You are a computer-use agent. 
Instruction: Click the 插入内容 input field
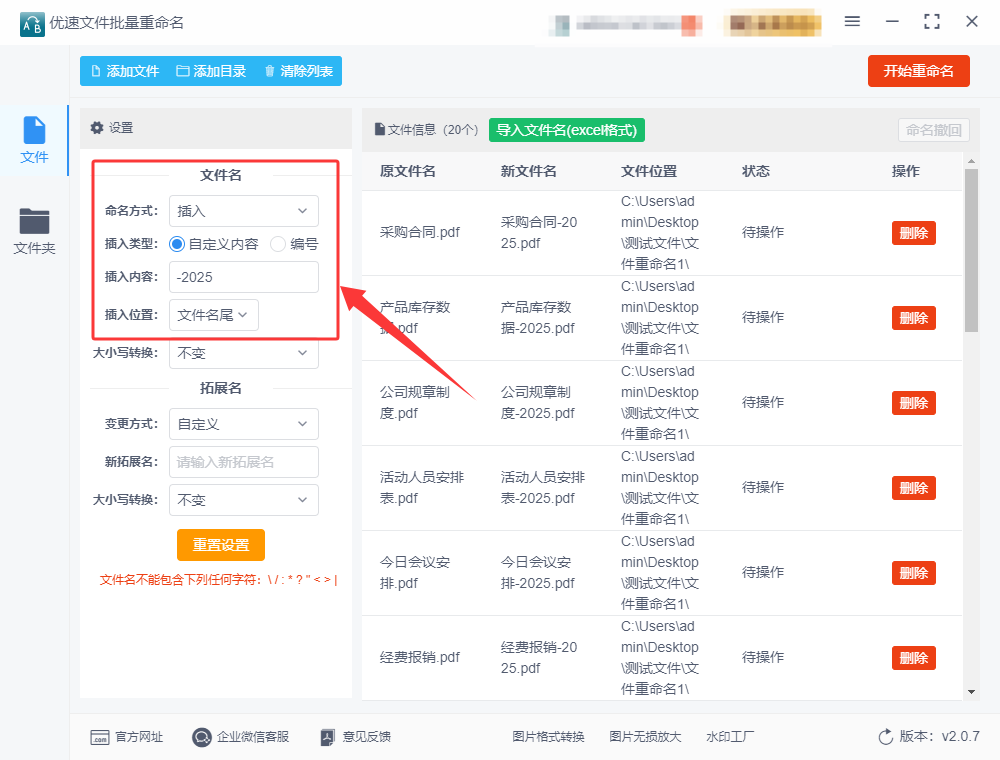[244, 277]
